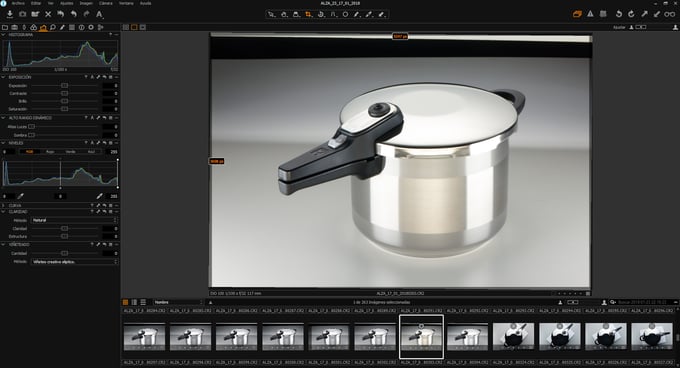Switch browser to list view icon
The width and height of the screenshot is (680, 368).
tap(143, 302)
